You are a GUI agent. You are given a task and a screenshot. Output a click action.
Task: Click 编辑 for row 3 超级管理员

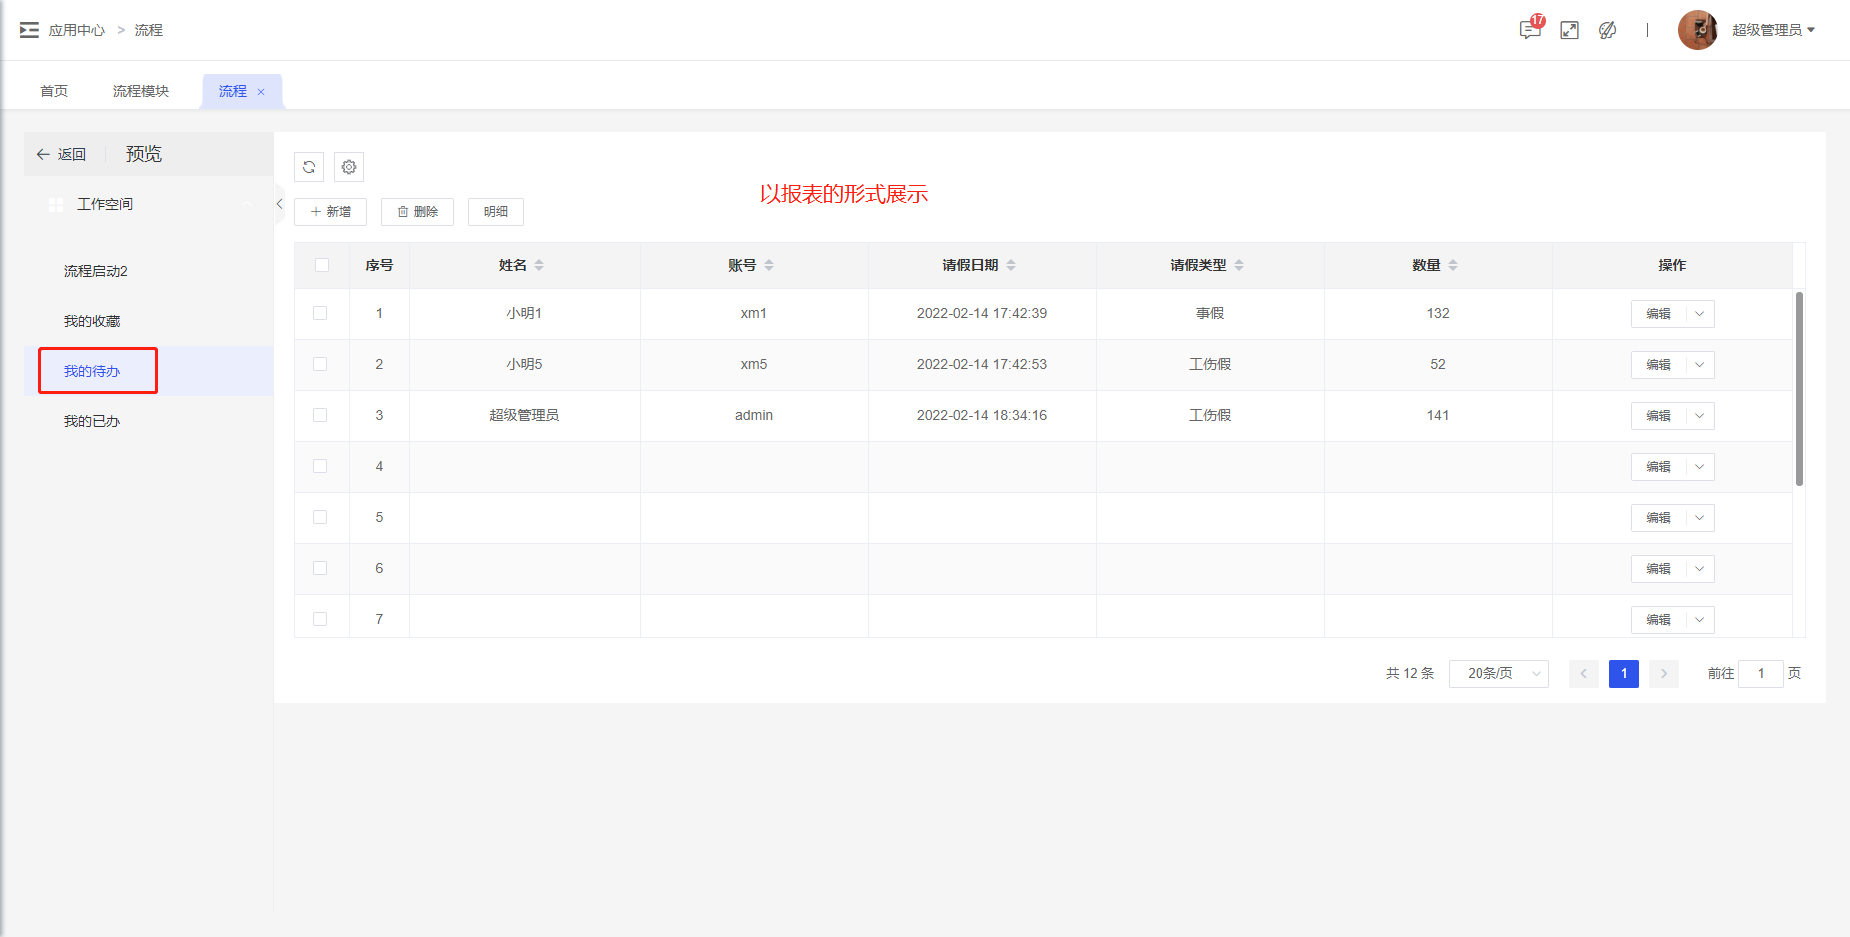(1659, 416)
